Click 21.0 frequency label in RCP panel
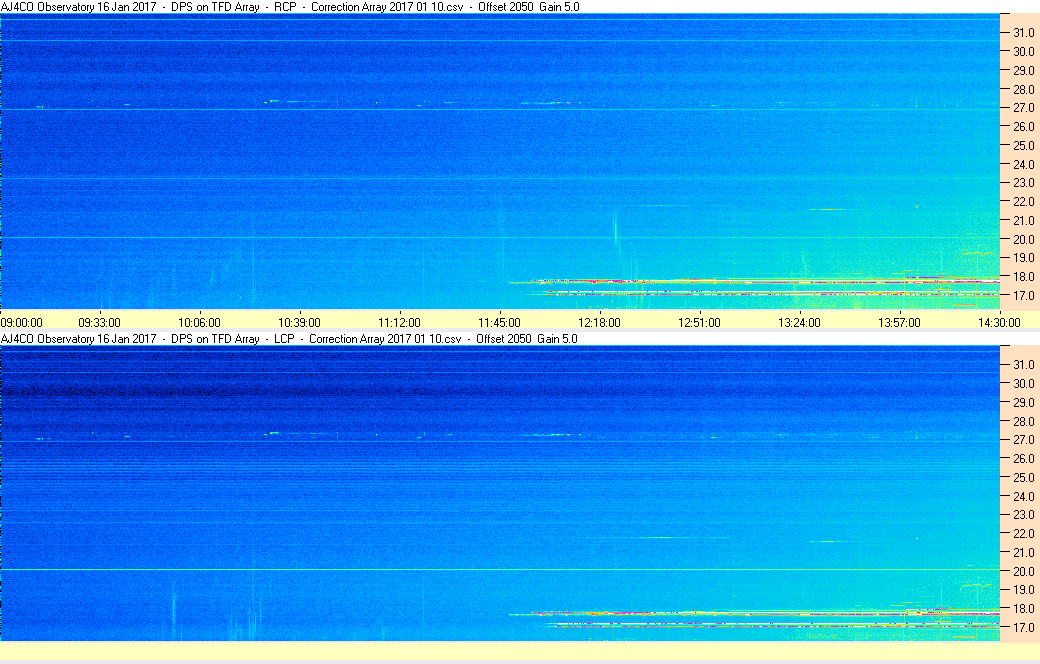This screenshot has width=1040, height=664. (1023, 221)
